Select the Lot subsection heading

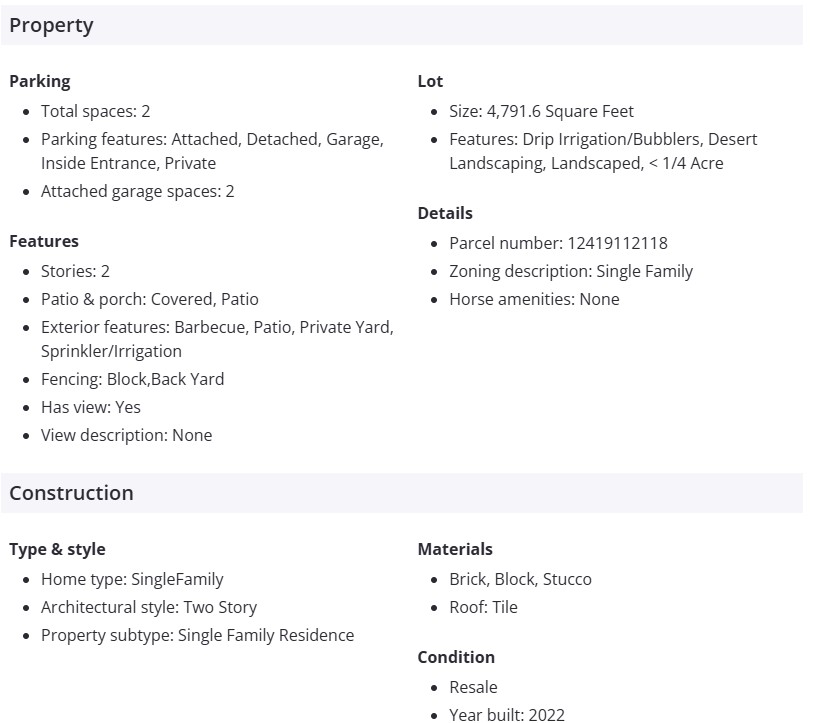click(x=430, y=81)
